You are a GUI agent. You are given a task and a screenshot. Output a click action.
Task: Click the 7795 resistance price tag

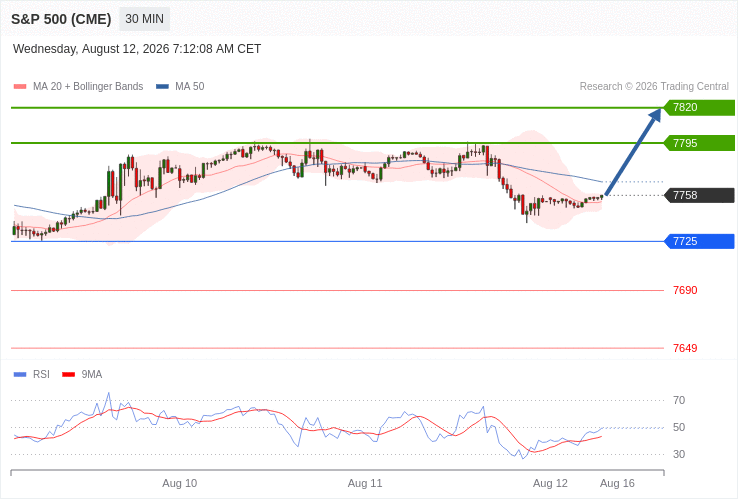699,143
